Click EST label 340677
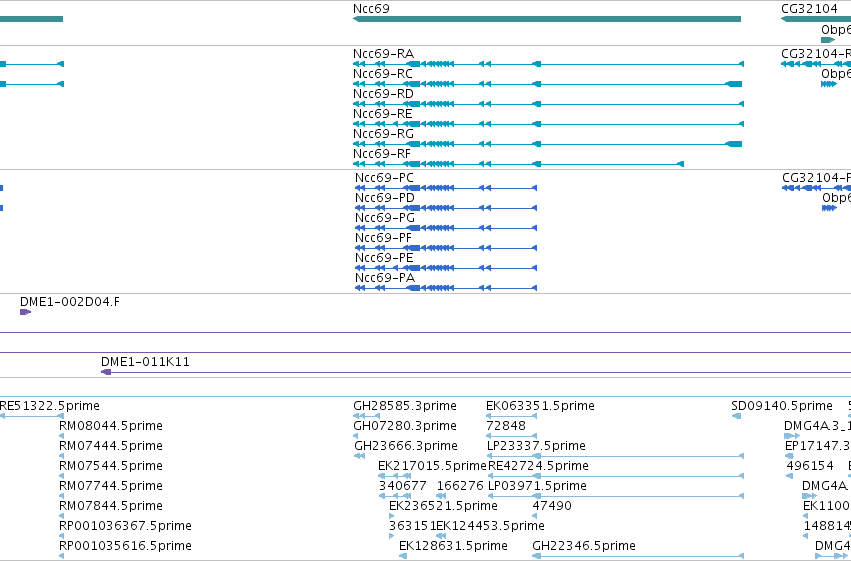 (403, 487)
